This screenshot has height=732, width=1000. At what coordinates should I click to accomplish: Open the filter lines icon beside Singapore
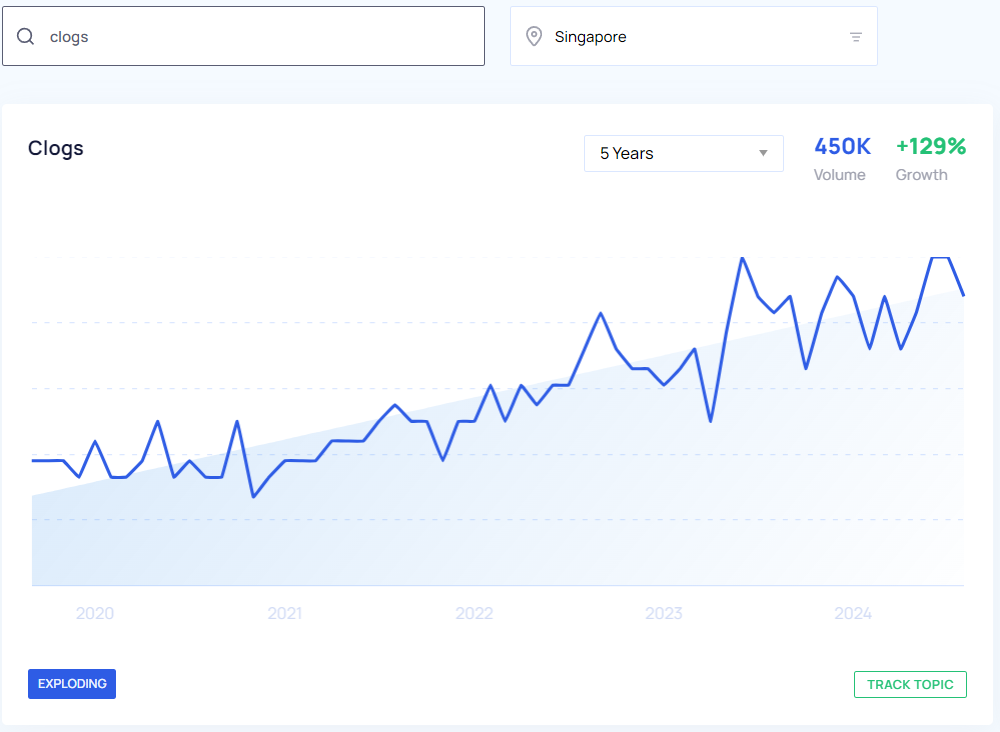point(856,37)
